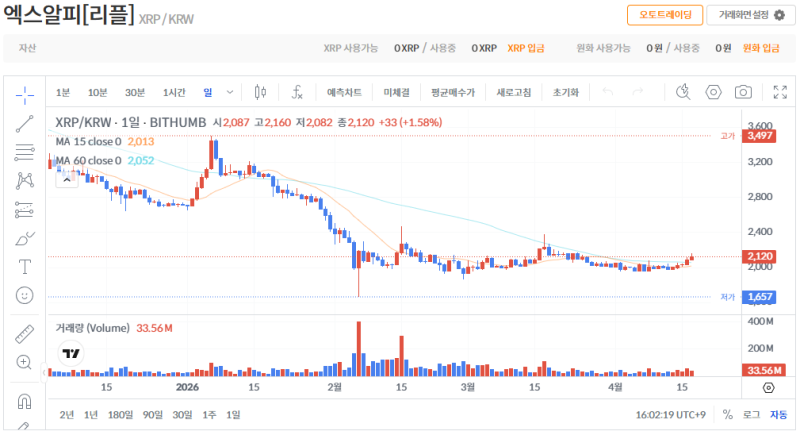
Task: Click the 2,120 current price label
Action: [x=759, y=256]
